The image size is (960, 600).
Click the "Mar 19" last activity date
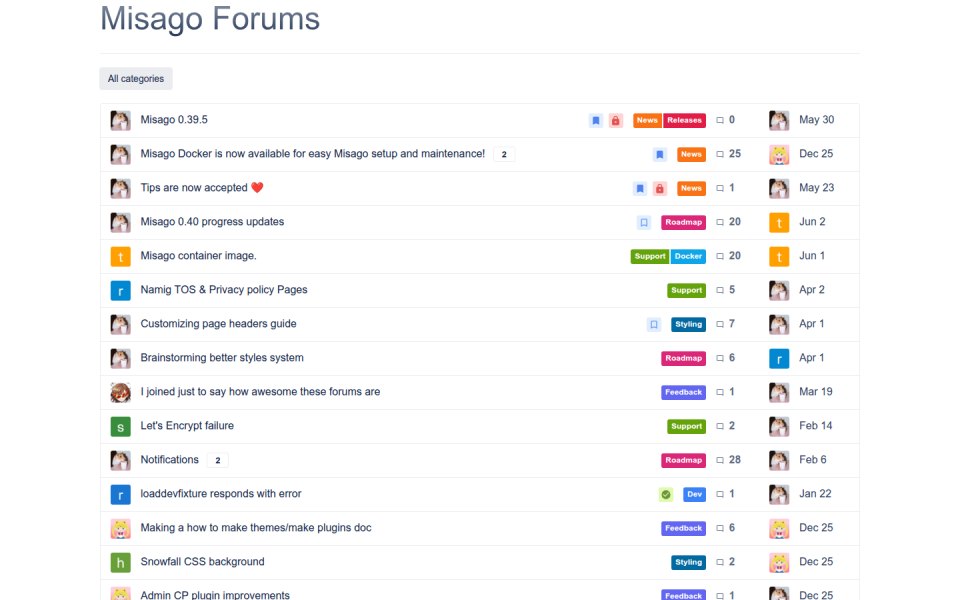click(x=816, y=391)
